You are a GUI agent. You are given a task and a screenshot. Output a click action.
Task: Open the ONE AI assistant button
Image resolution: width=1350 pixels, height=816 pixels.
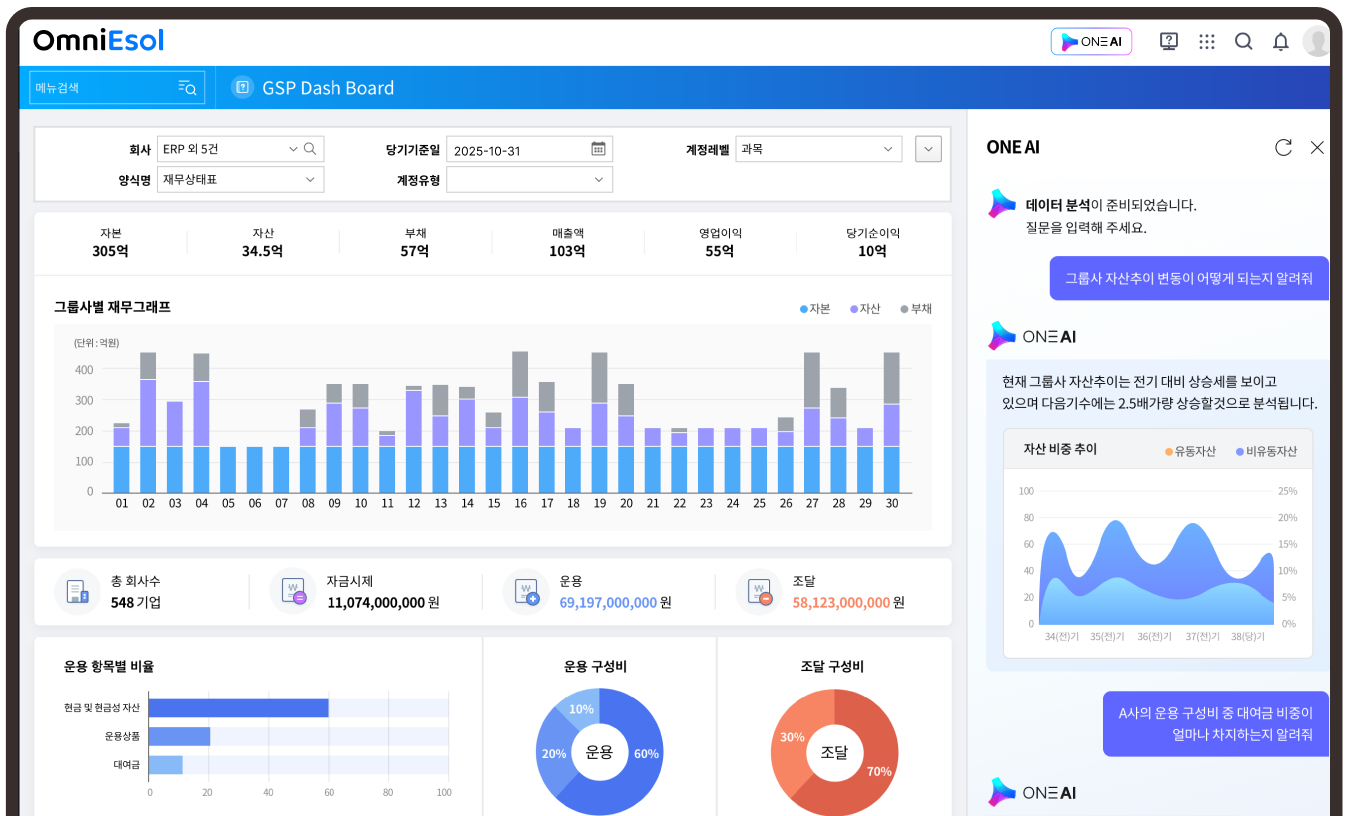pos(1091,42)
